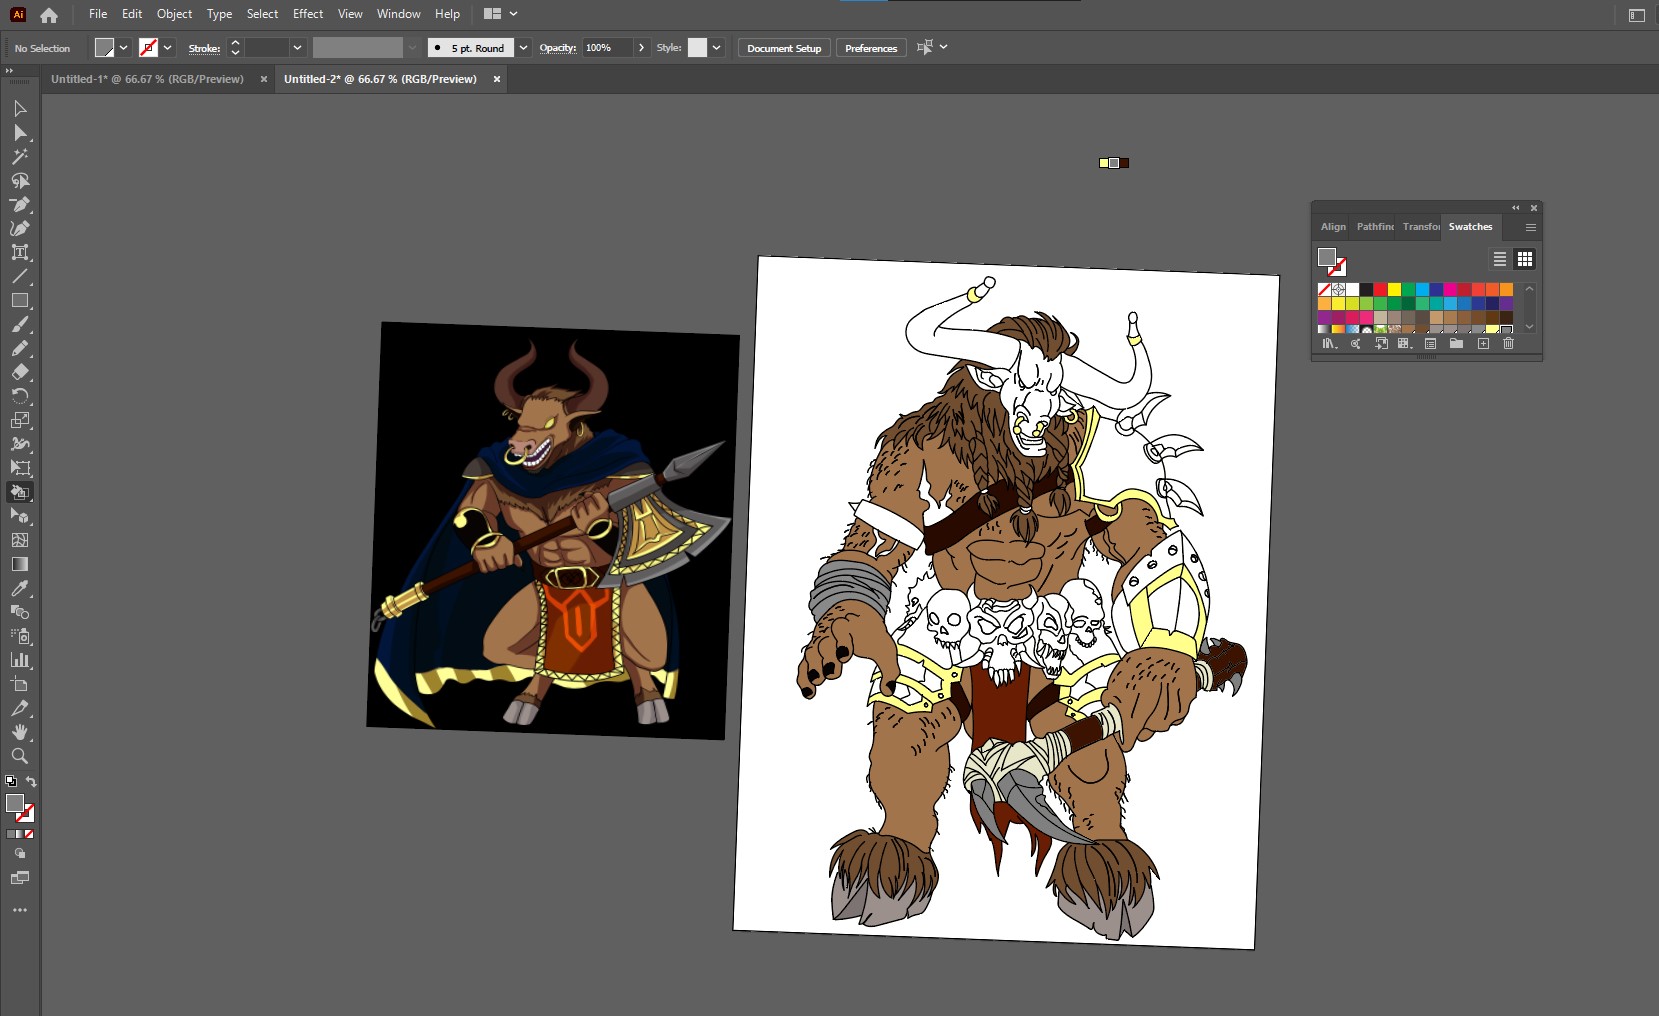Open Swatch Options icon in Swatches panel

(x=1430, y=343)
